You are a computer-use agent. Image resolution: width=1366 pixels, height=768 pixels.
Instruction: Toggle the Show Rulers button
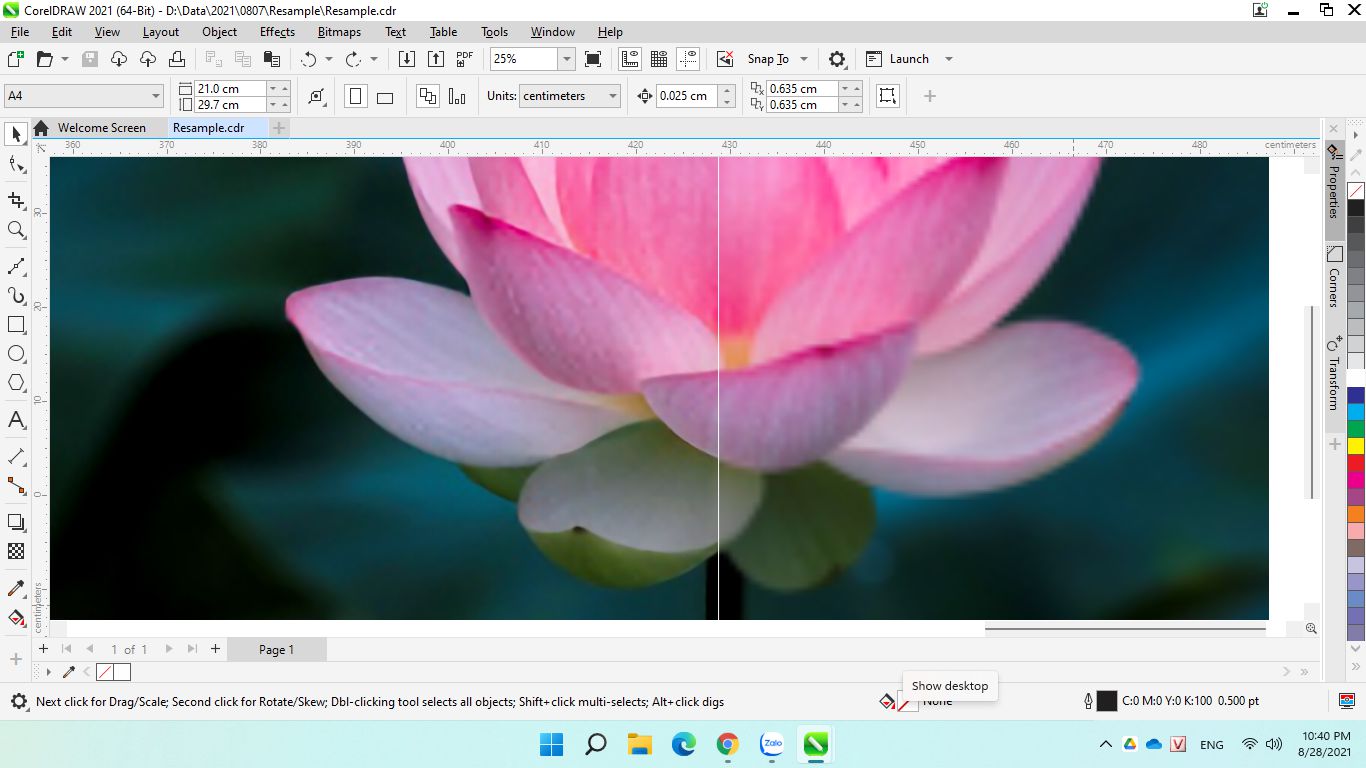(x=630, y=59)
